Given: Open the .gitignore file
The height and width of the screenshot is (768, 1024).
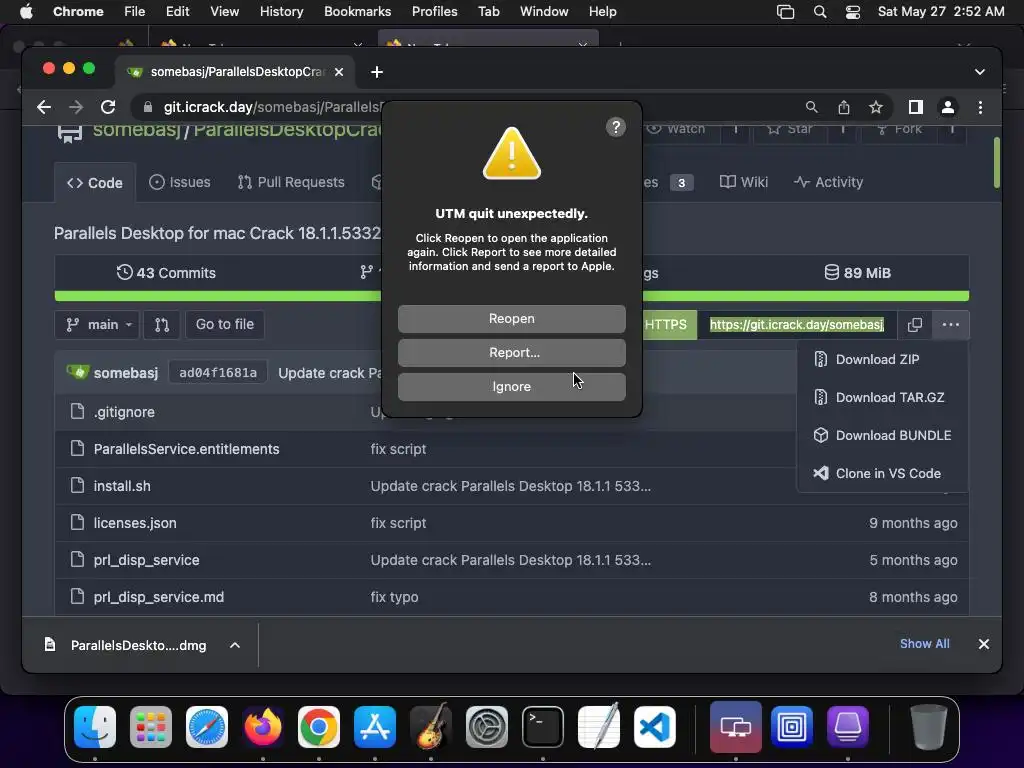Looking at the screenshot, I should pyautogui.click(x=124, y=412).
